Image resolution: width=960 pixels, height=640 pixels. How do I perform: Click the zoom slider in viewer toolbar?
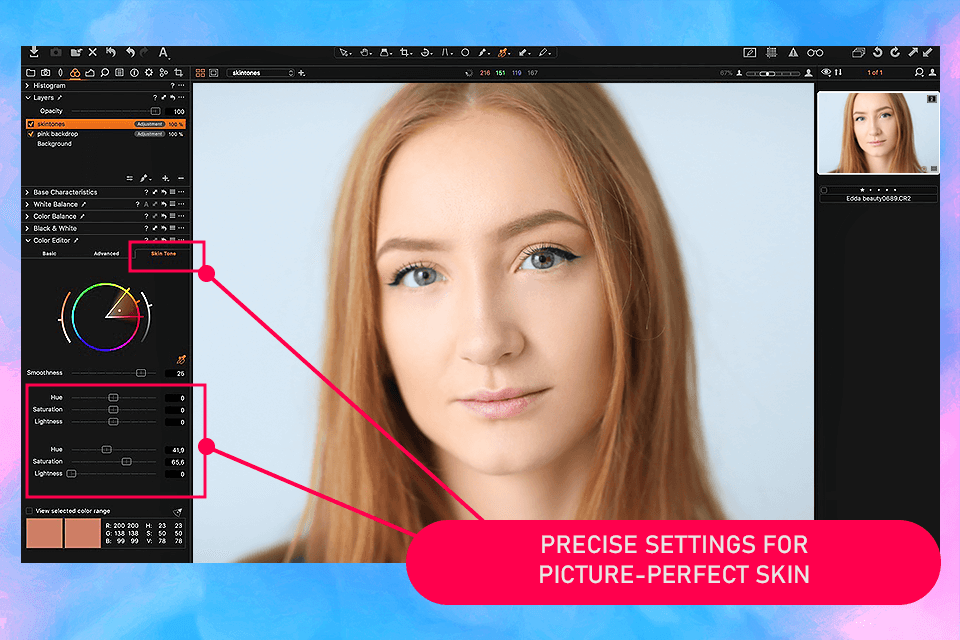tap(773, 73)
